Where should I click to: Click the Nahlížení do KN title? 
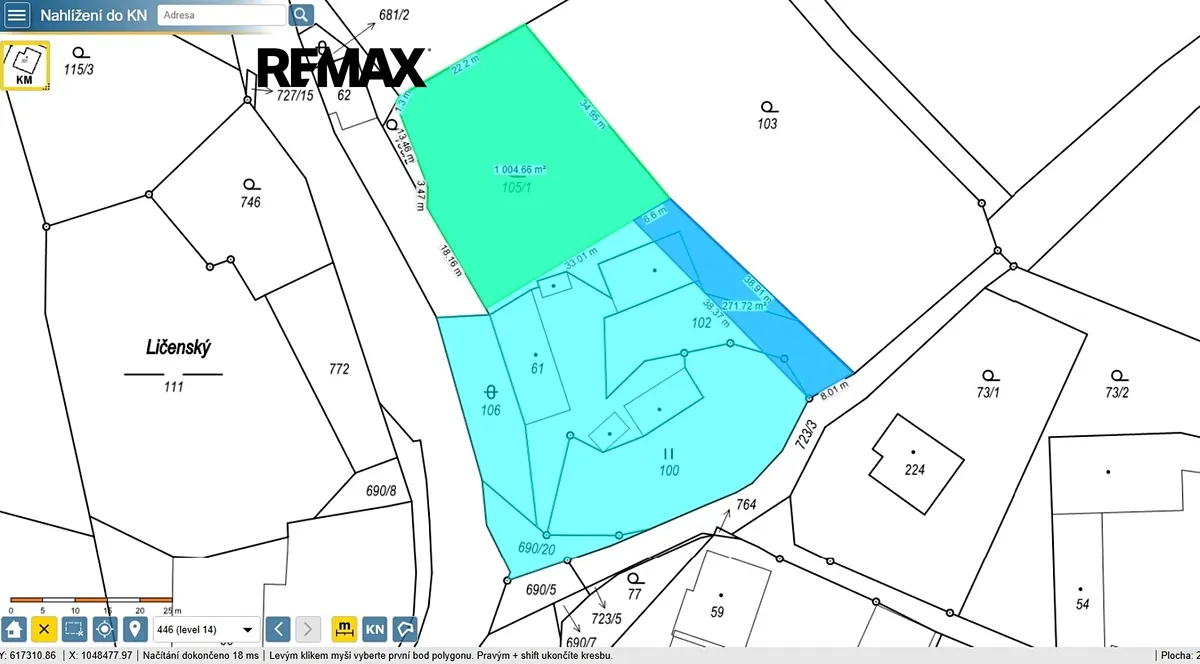[x=94, y=15]
